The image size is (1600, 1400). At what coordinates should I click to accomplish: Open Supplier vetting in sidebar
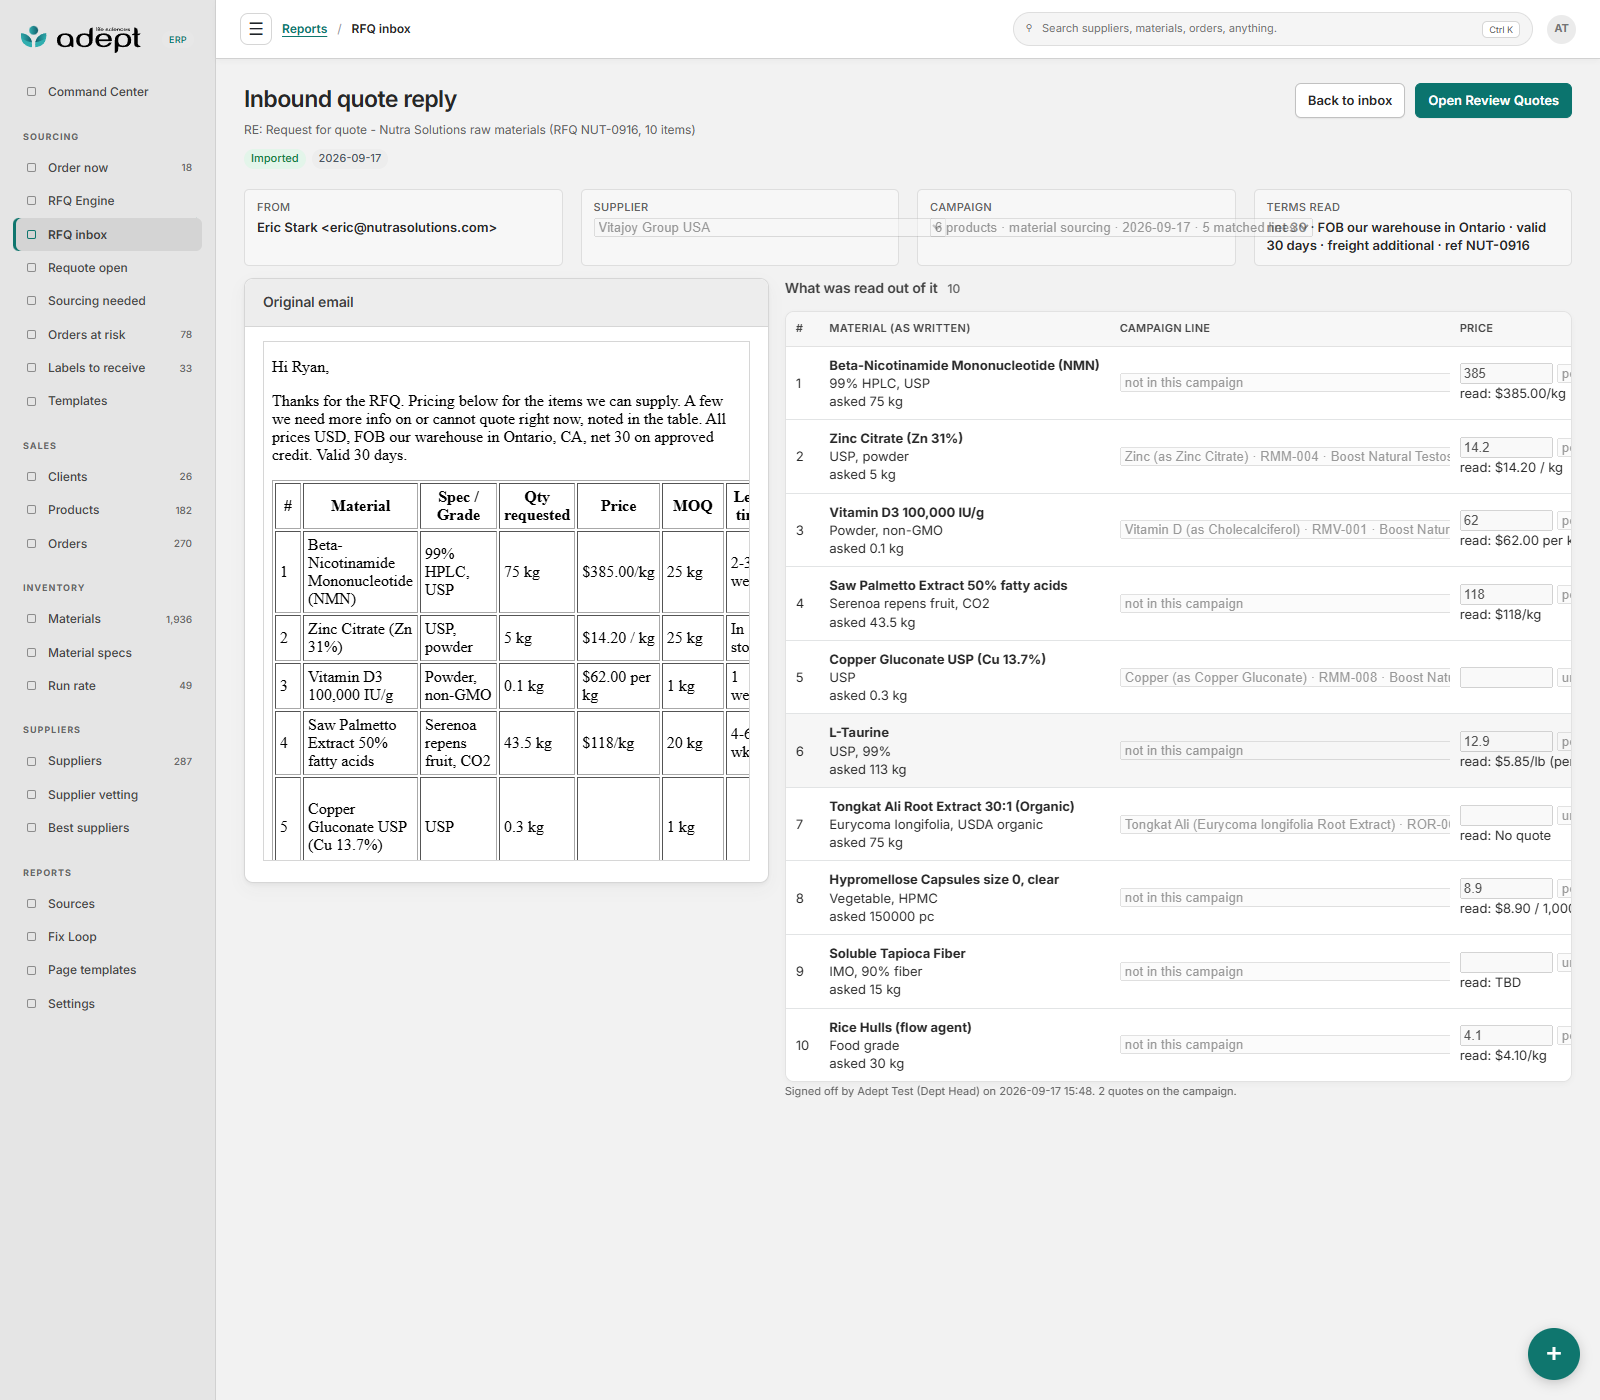[108, 795]
